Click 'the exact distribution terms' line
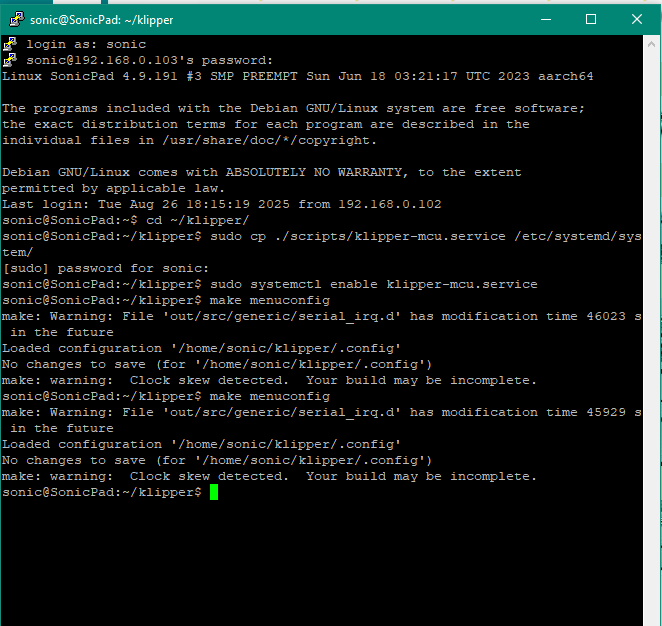Viewport: 662px width, 626px height. (266, 125)
